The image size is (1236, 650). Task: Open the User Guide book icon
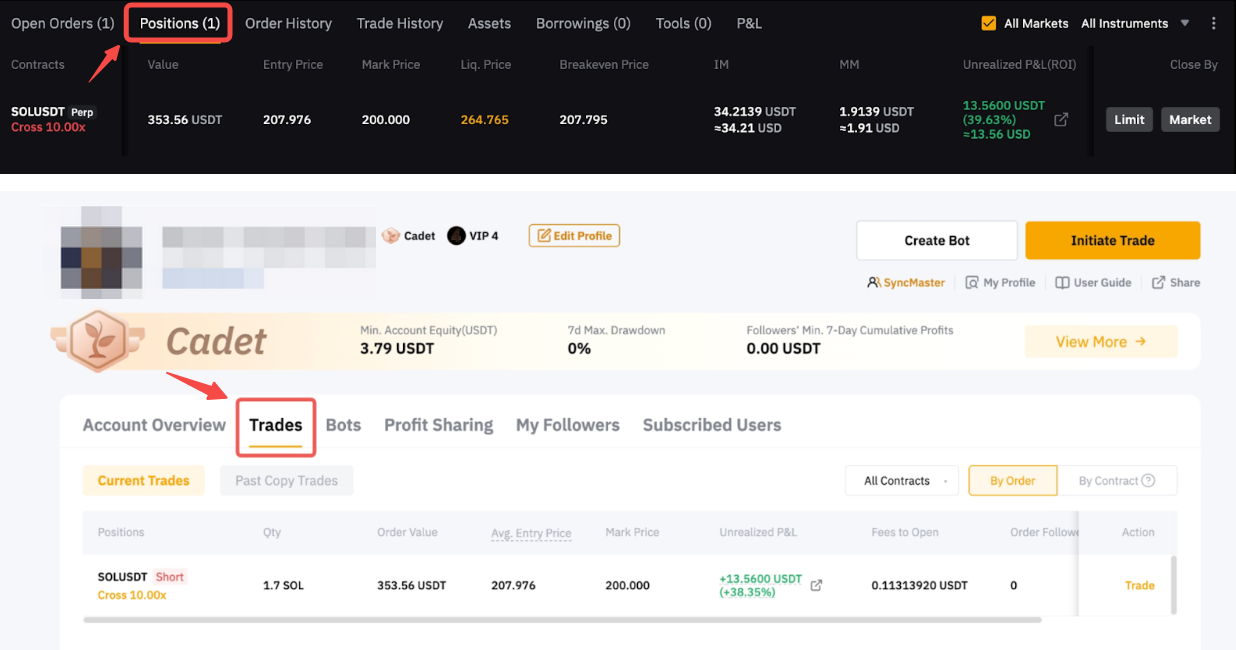pyautogui.click(x=1062, y=283)
